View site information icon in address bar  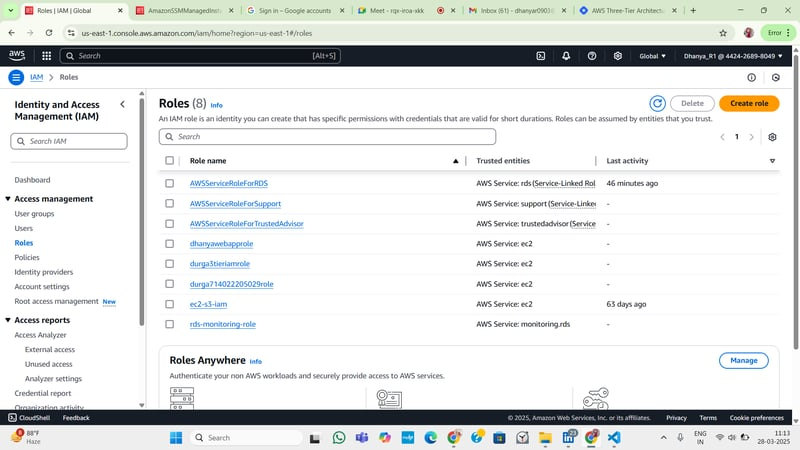tap(71, 33)
